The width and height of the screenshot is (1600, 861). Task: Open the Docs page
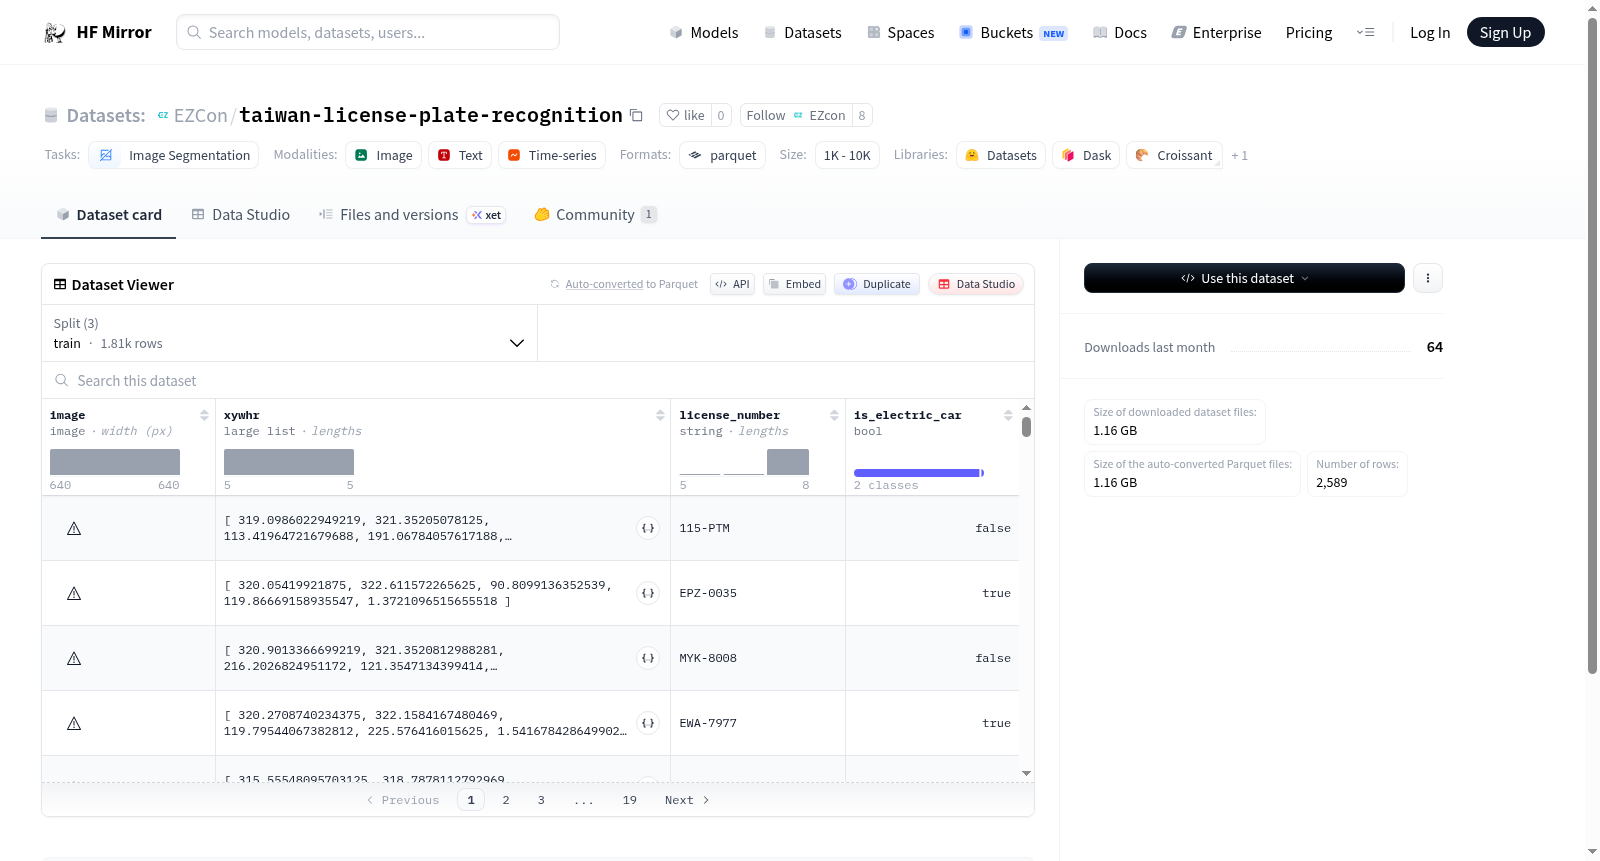point(1120,33)
